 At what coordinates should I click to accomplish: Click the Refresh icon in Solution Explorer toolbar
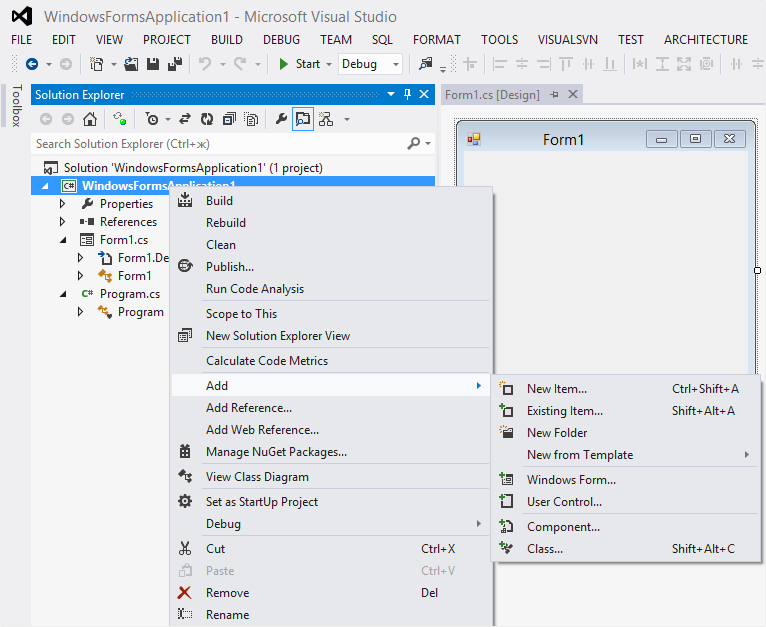pos(207,119)
